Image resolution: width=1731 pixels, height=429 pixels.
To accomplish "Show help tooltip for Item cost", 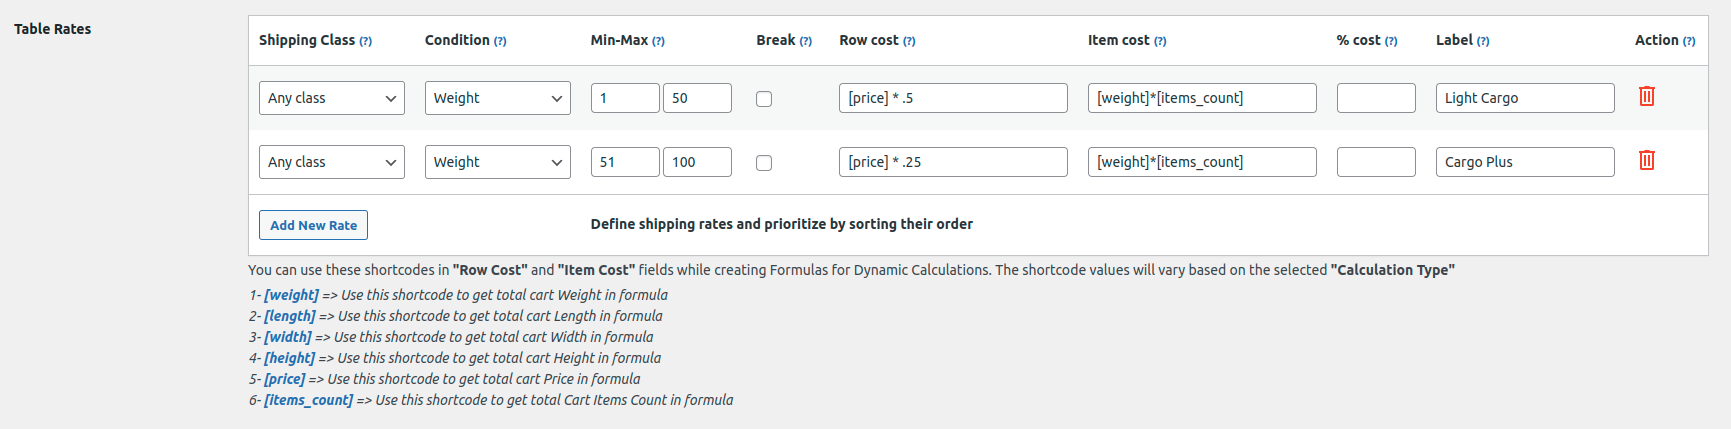I will tap(1160, 41).
